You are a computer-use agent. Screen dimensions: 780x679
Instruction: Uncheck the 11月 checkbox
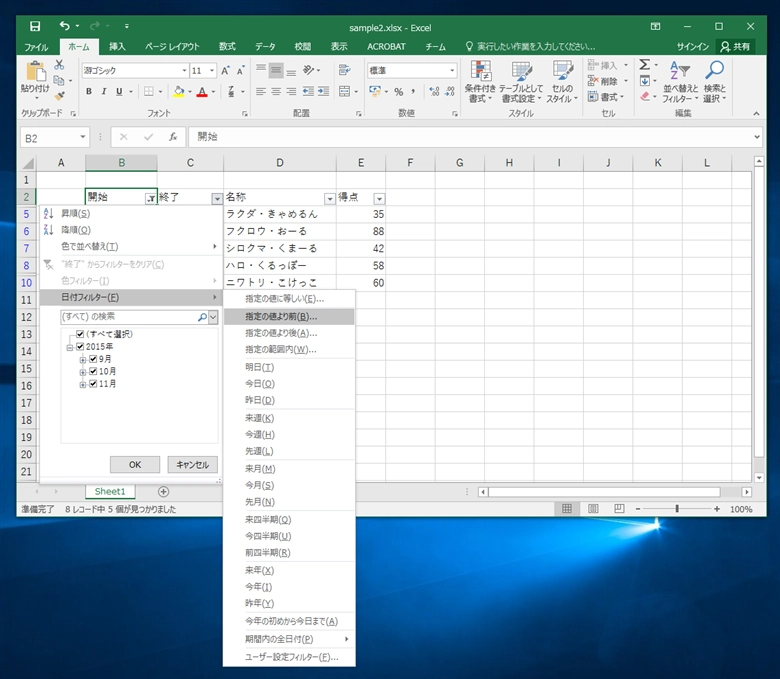click(x=93, y=384)
